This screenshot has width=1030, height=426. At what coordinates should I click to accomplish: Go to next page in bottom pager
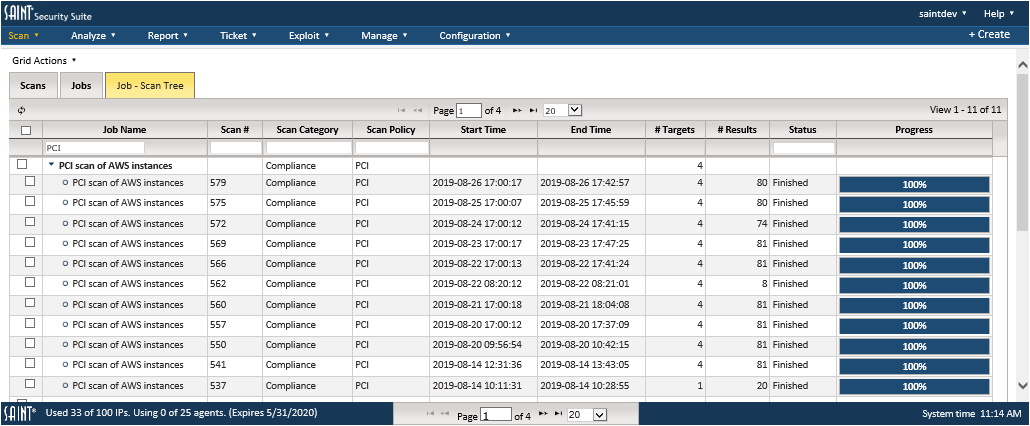click(x=543, y=414)
